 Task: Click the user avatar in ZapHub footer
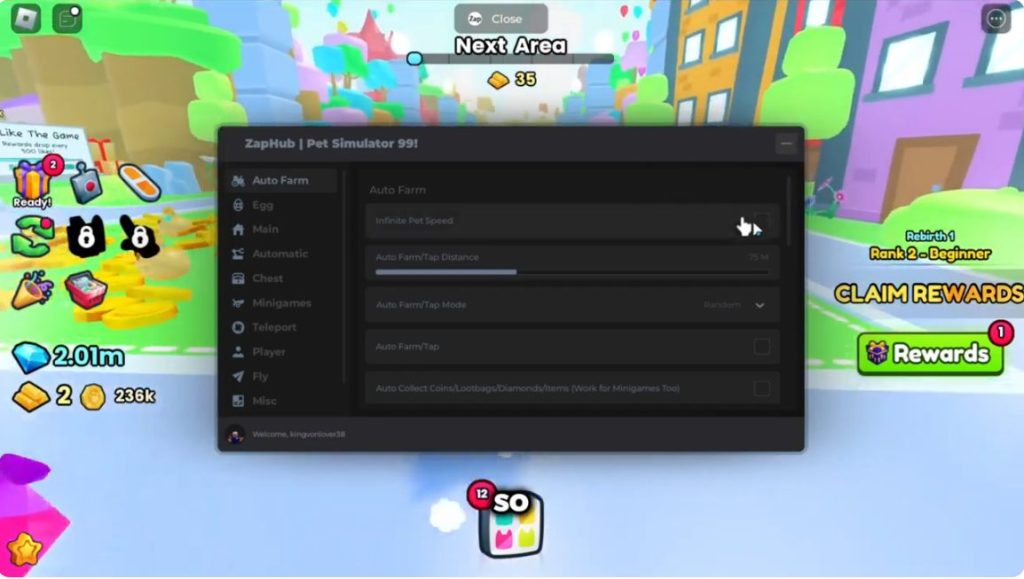236,435
